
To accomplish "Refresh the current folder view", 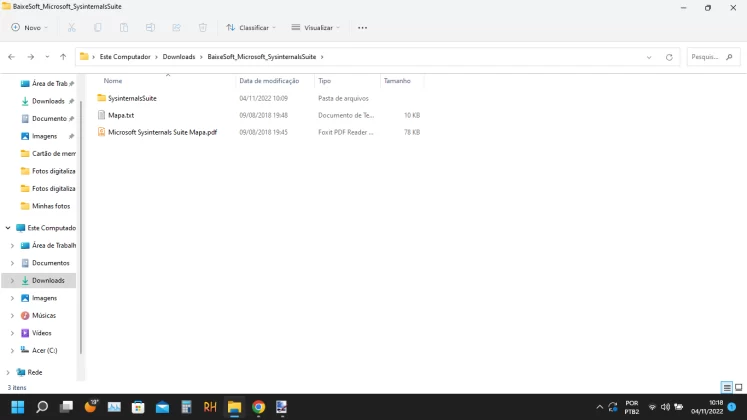I will [669, 57].
